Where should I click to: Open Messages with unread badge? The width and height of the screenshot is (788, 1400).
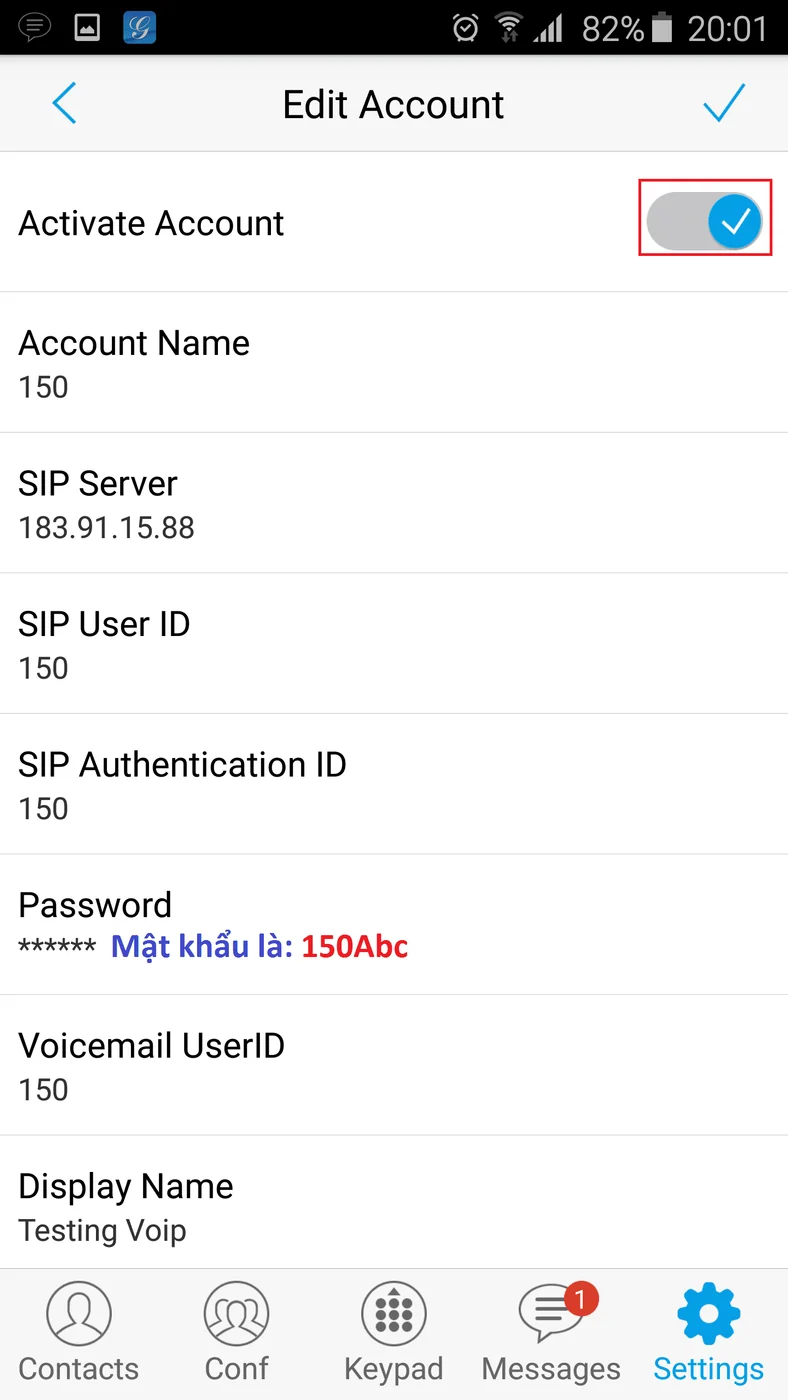pos(551,1334)
